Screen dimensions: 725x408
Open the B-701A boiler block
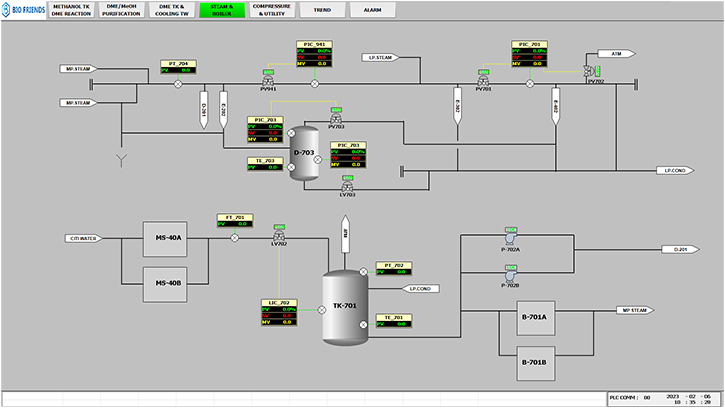click(x=536, y=318)
